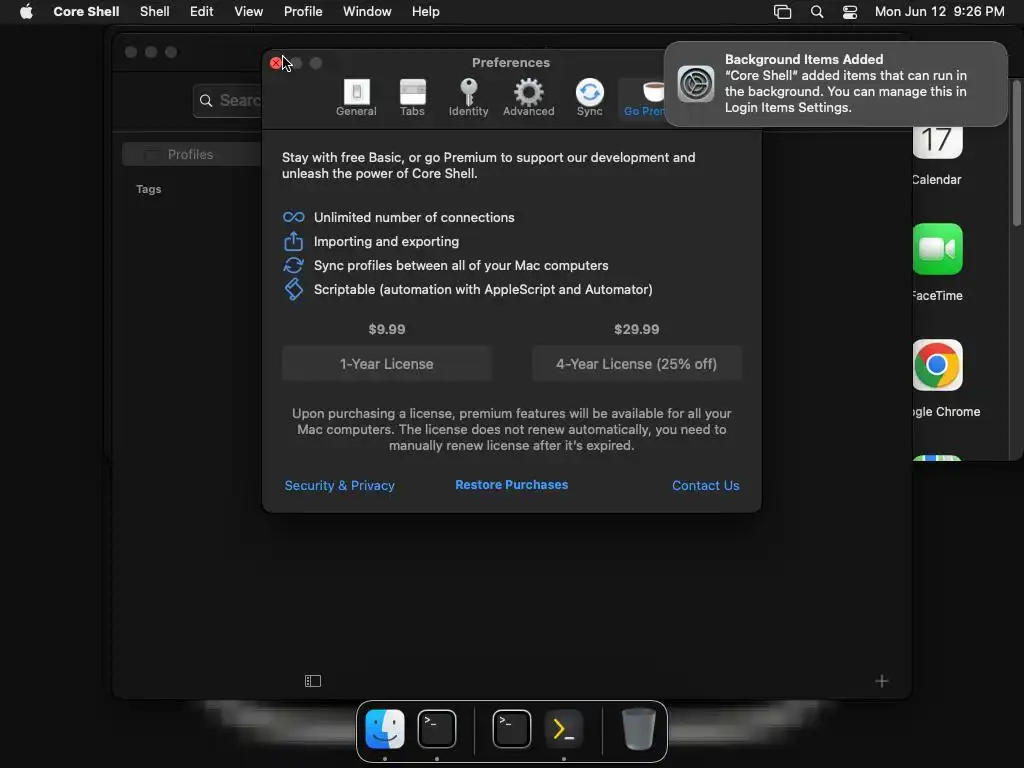Open the Core Shell yellow prompt Dock icon

click(563, 729)
